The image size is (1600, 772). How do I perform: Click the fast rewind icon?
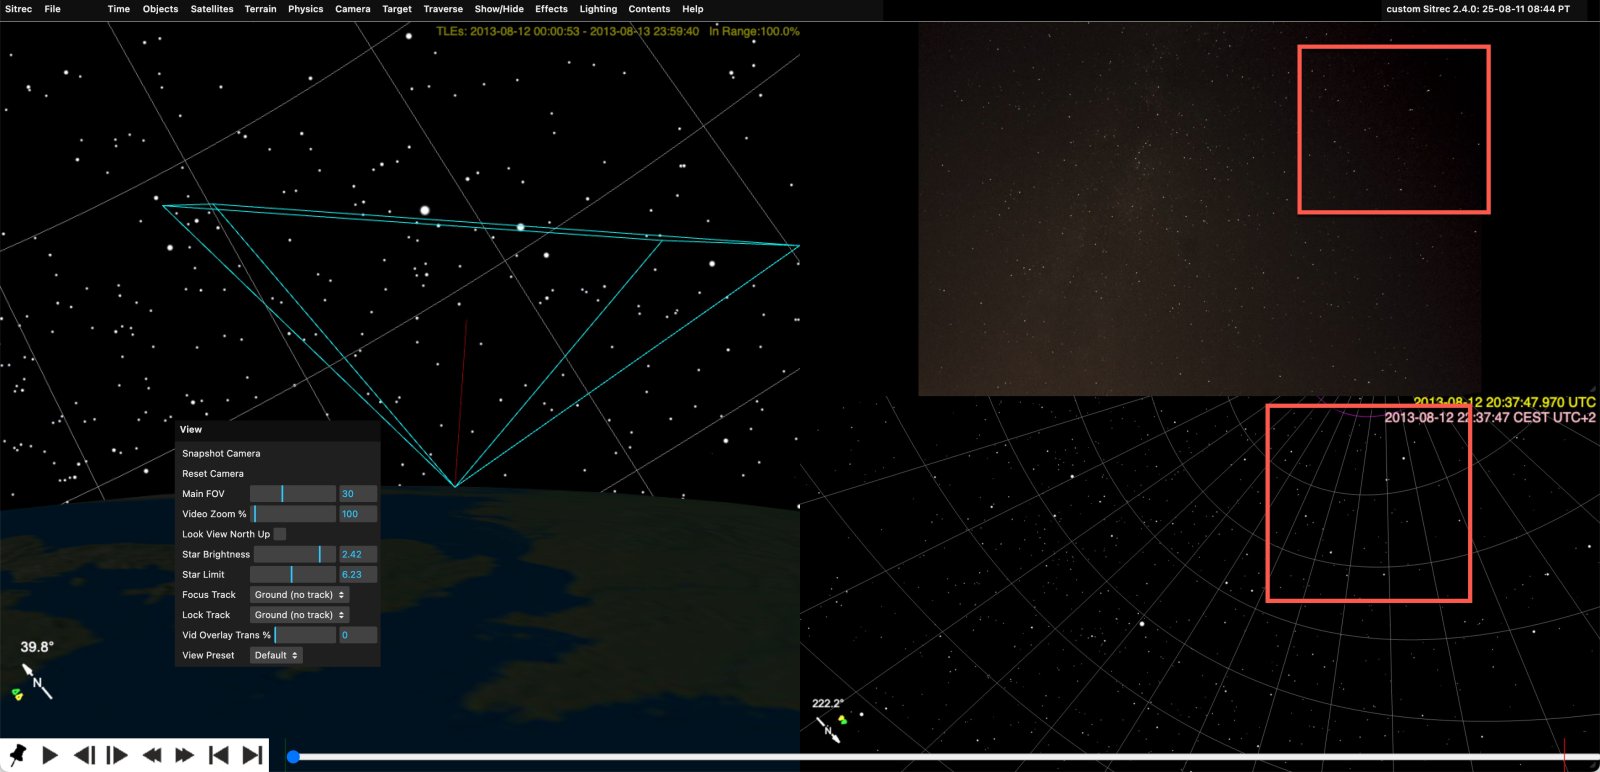pos(152,755)
